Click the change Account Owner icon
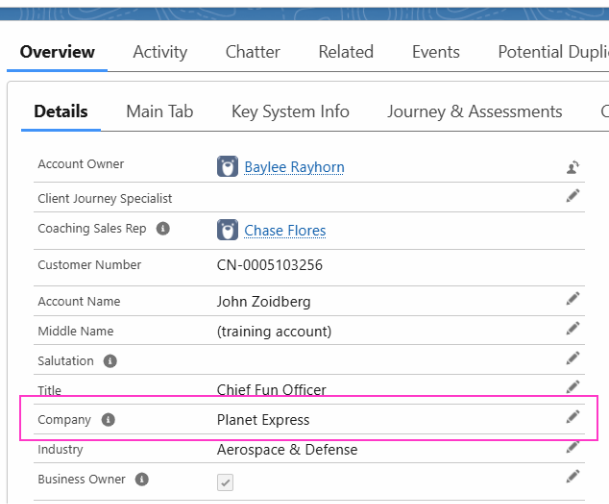The height and width of the screenshot is (504, 609). 572,167
